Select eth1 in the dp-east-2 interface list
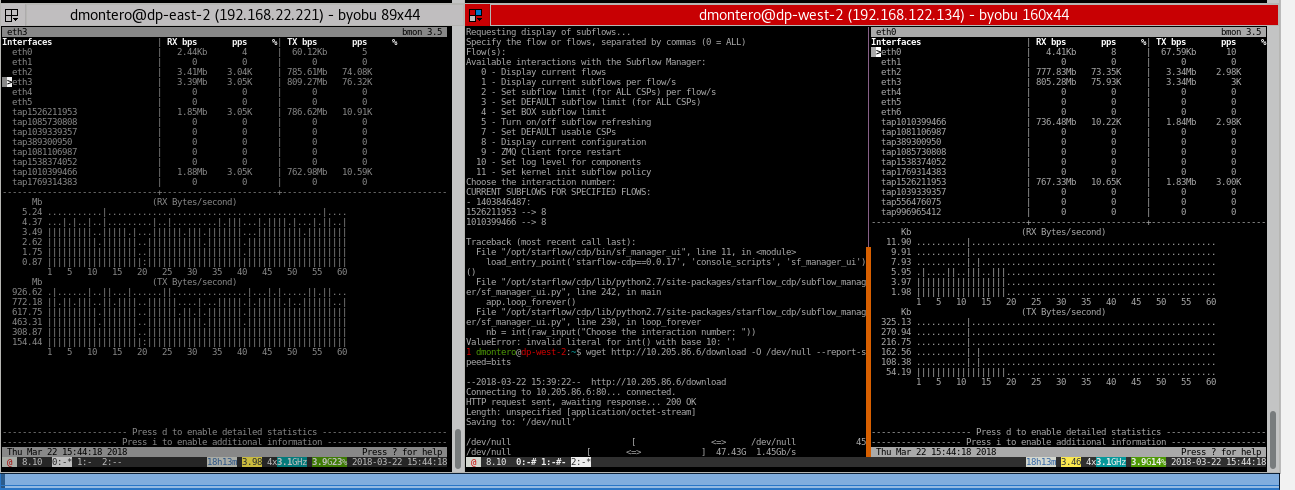This screenshot has height=490, width=1295. tap(21, 61)
